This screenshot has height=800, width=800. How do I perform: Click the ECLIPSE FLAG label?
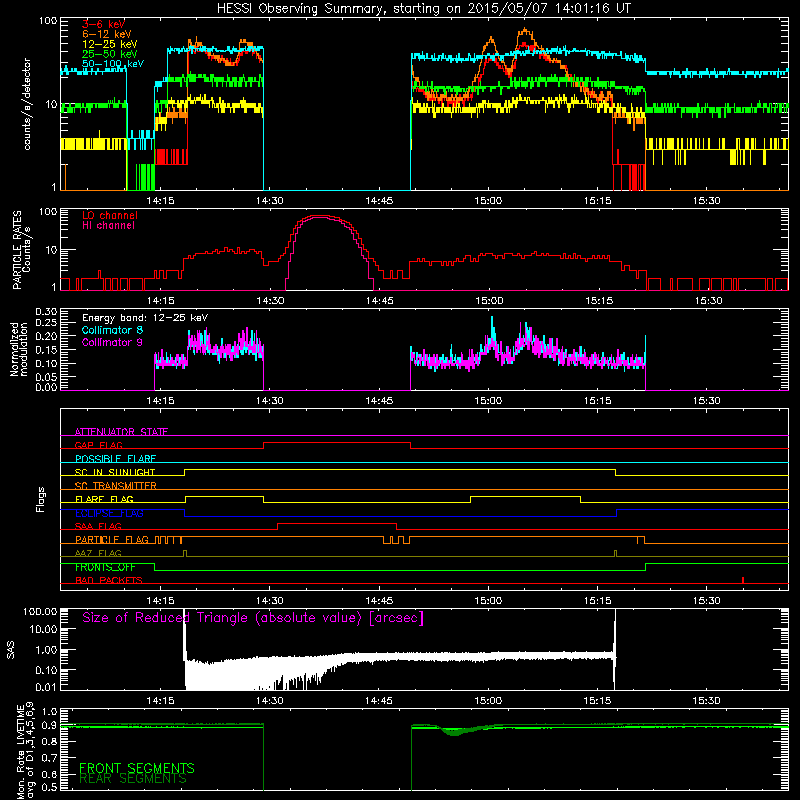point(109,513)
